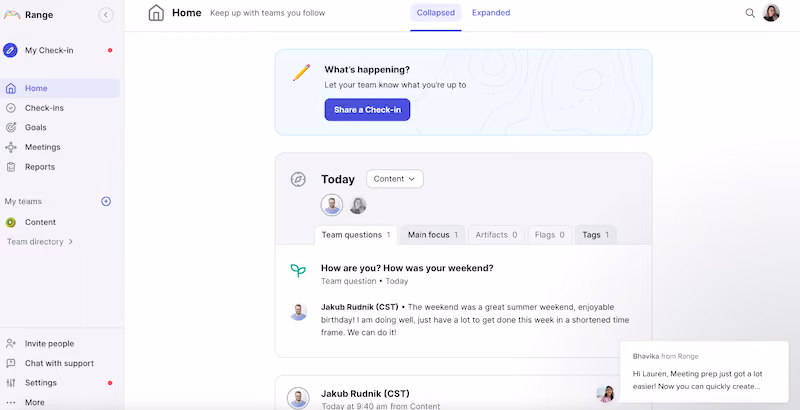Click the Range rainbow logo
The height and width of the screenshot is (410, 800).
coord(12,14)
